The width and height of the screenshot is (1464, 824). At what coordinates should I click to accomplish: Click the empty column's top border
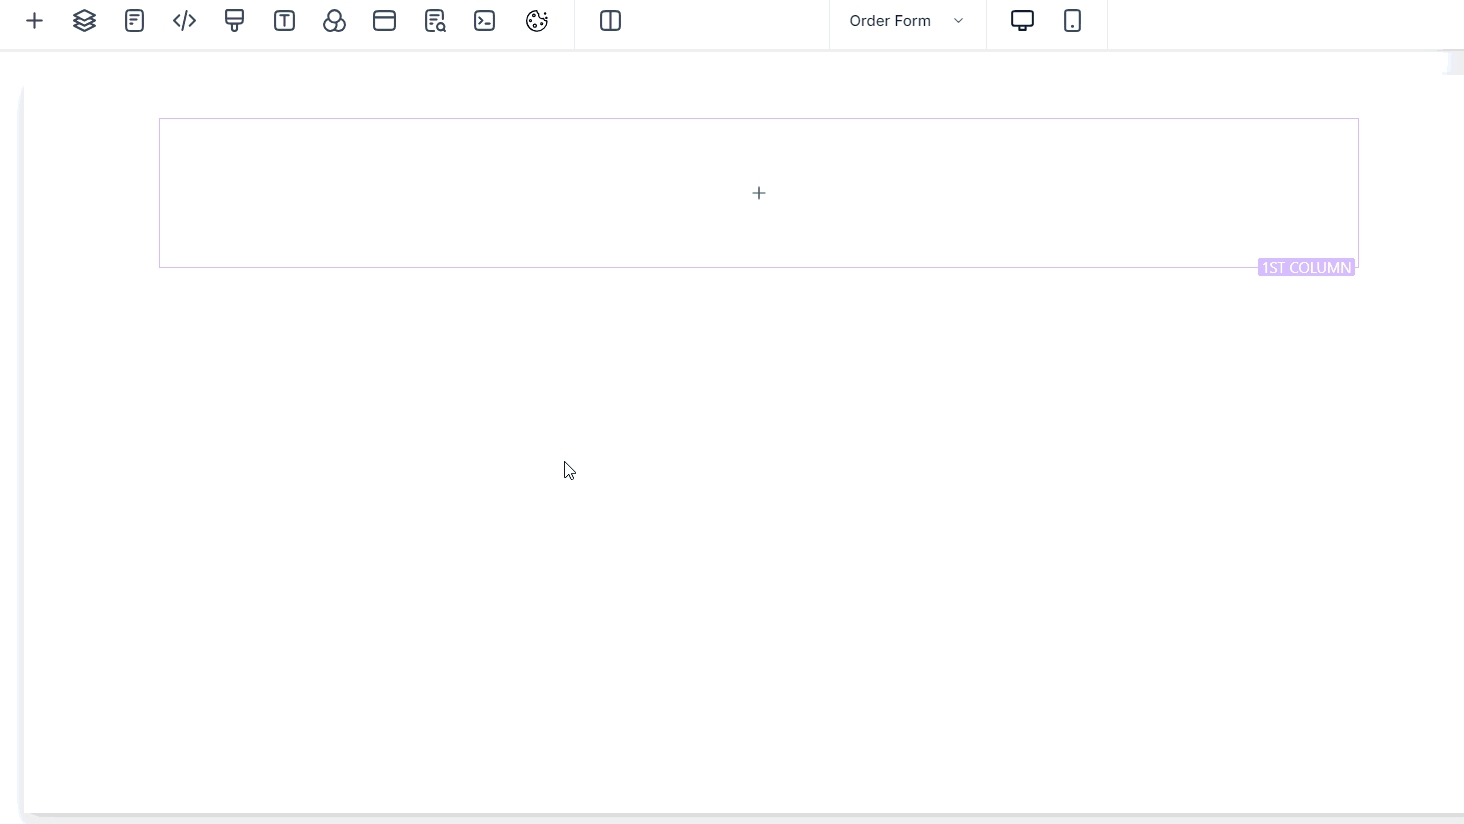(600, 119)
